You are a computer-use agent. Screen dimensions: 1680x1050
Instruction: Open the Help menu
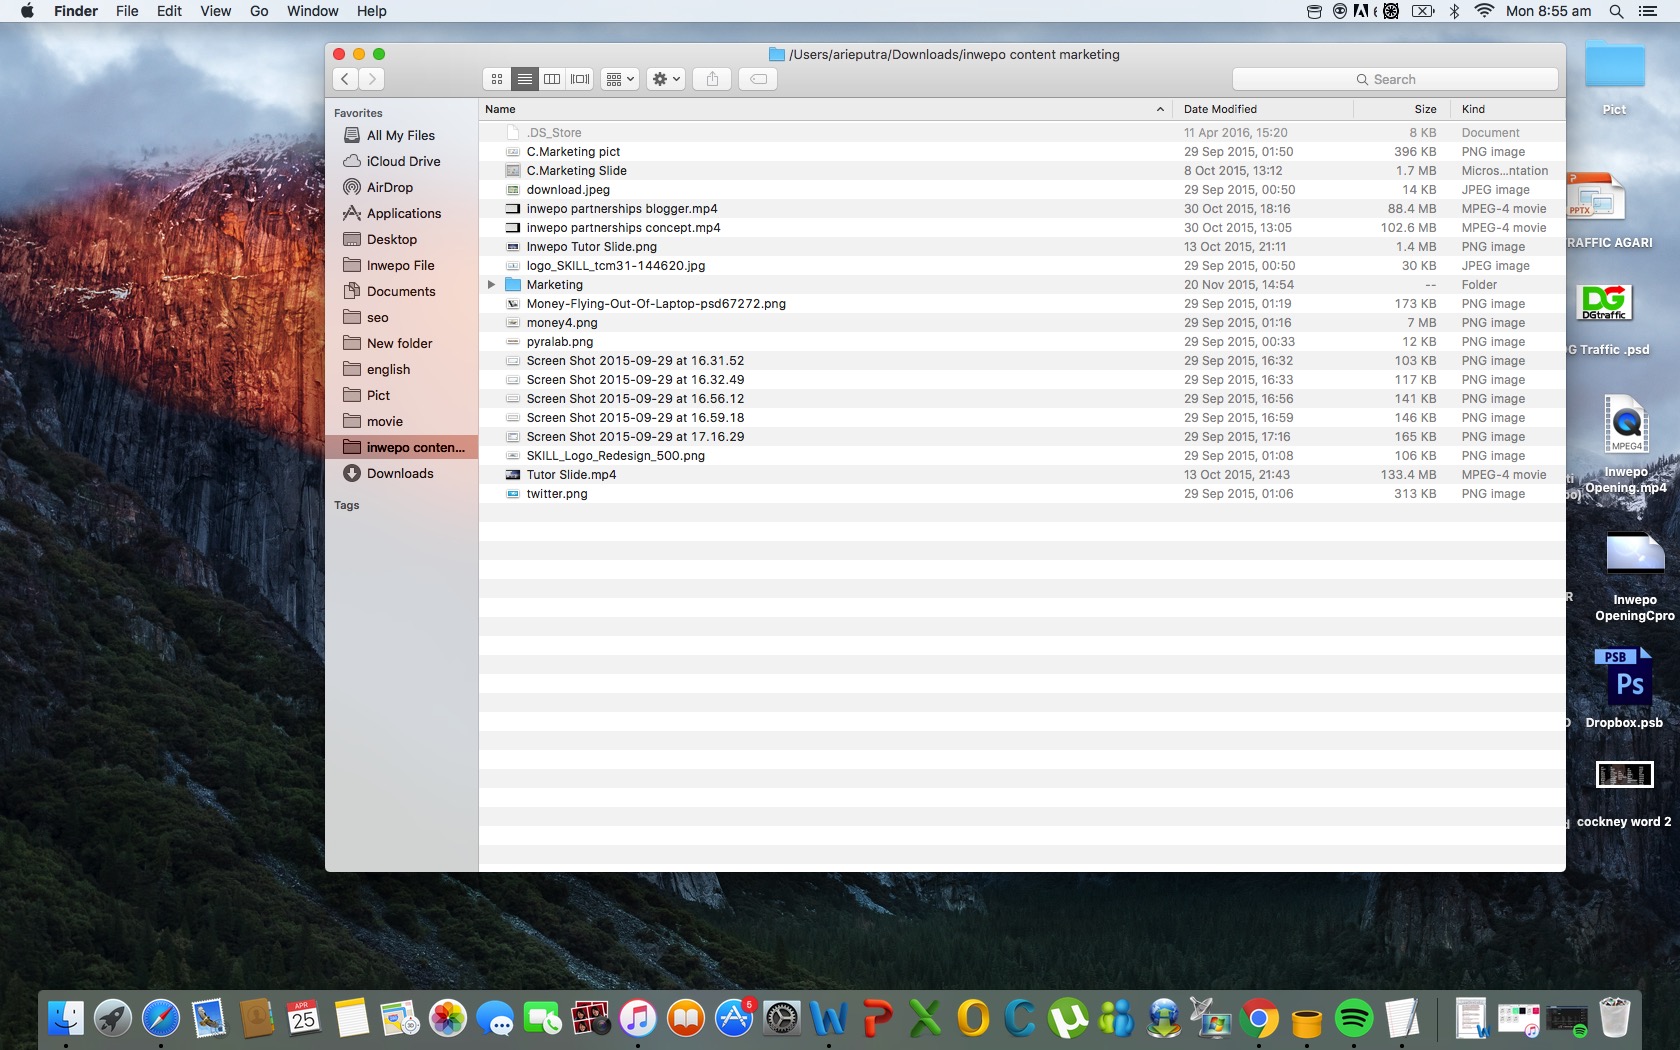[371, 11]
